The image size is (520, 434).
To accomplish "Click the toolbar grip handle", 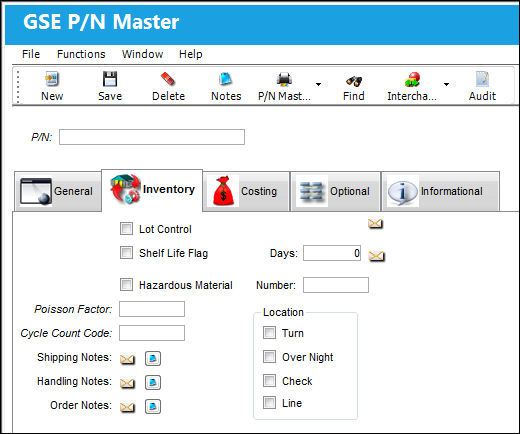I will (x=18, y=87).
